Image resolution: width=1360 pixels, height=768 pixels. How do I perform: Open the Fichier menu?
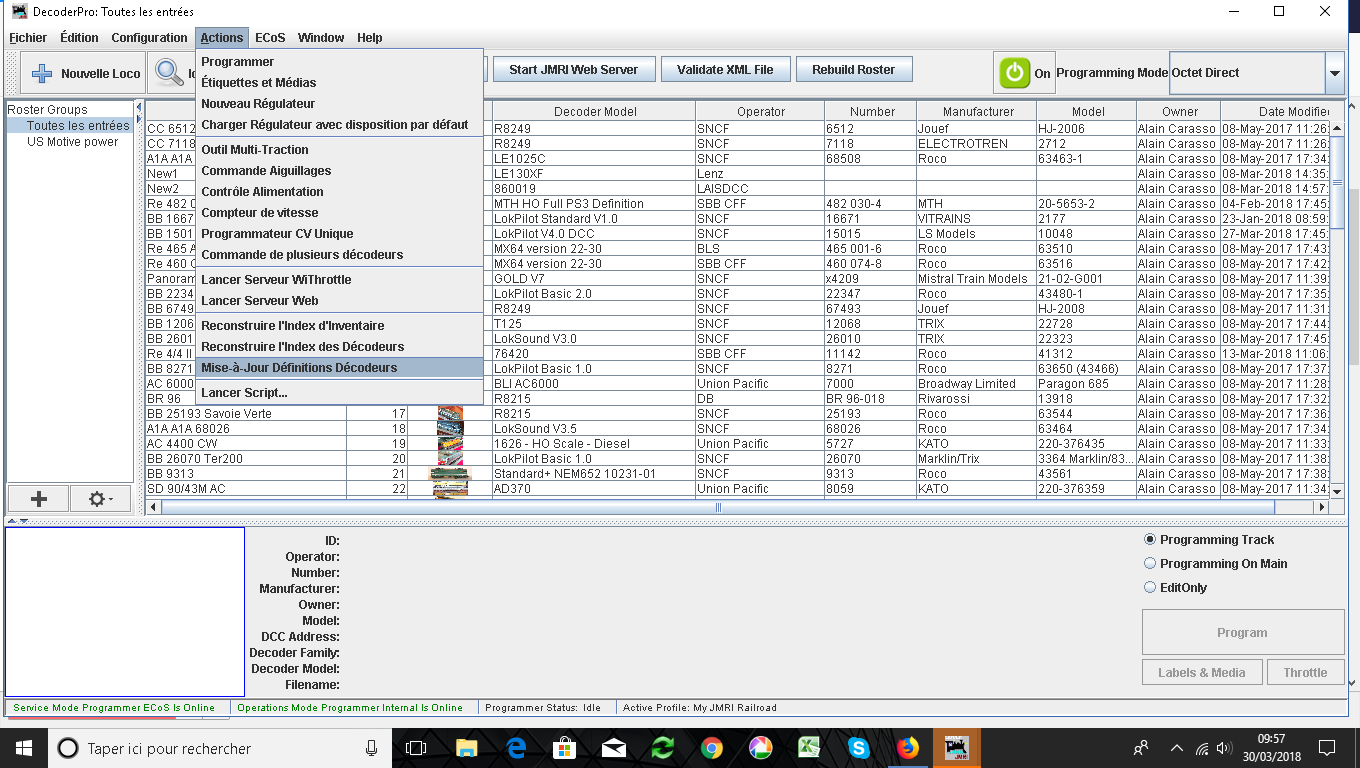point(28,38)
